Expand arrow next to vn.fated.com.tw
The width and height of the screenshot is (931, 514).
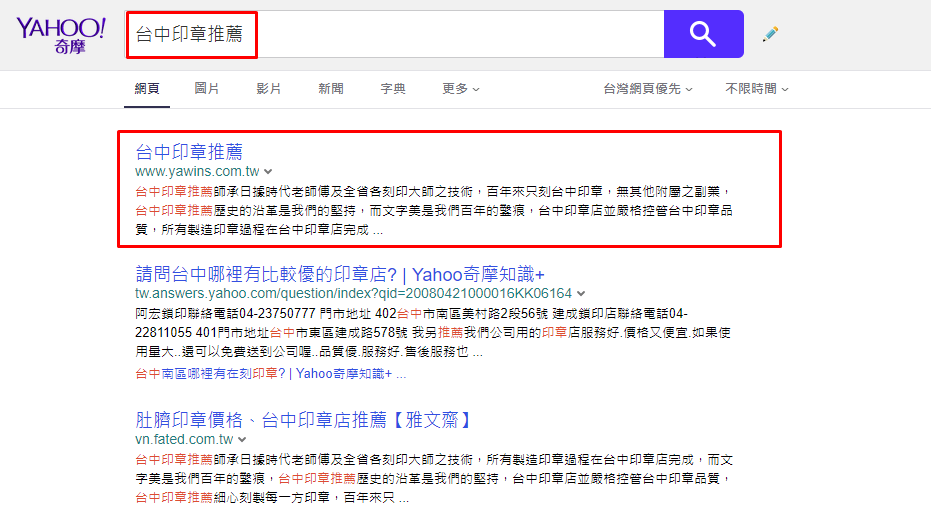242,440
